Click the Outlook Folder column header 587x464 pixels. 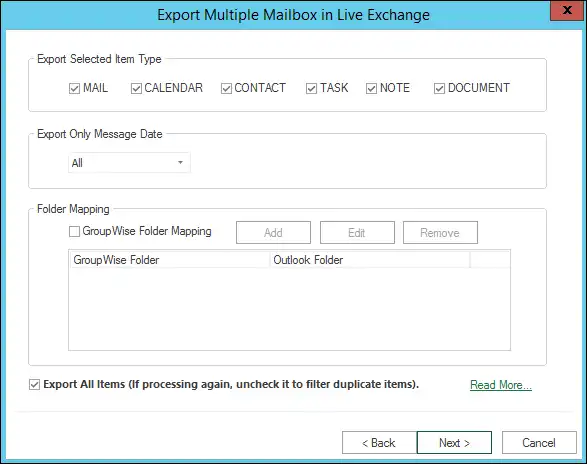pos(370,260)
